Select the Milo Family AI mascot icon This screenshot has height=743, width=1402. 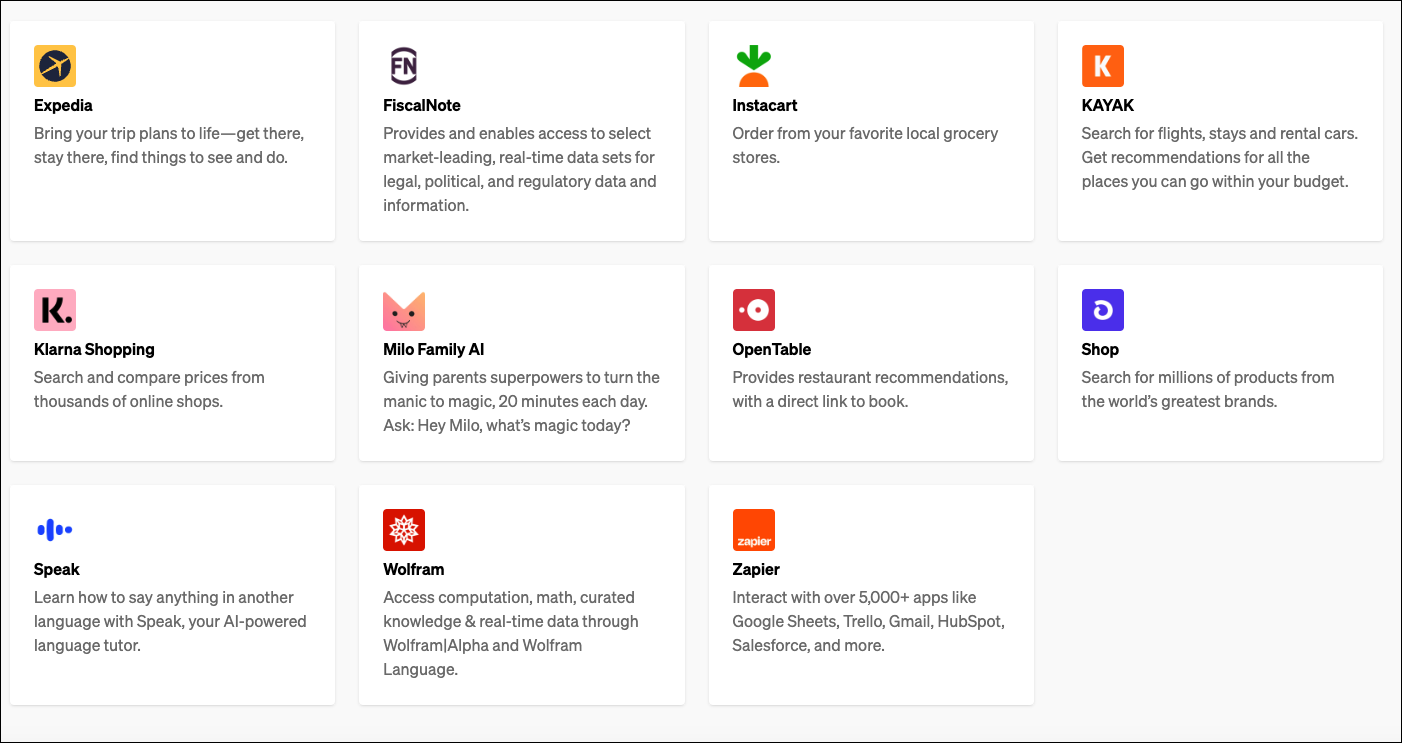click(404, 310)
